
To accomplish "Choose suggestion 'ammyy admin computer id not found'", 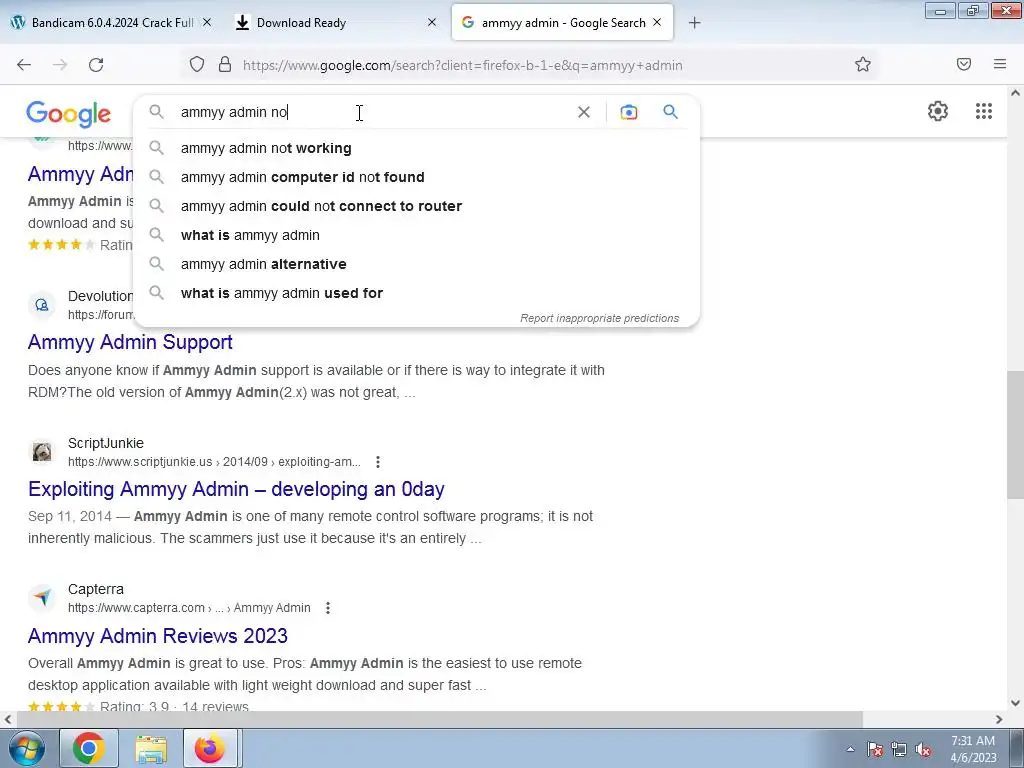I will coord(417,177).
